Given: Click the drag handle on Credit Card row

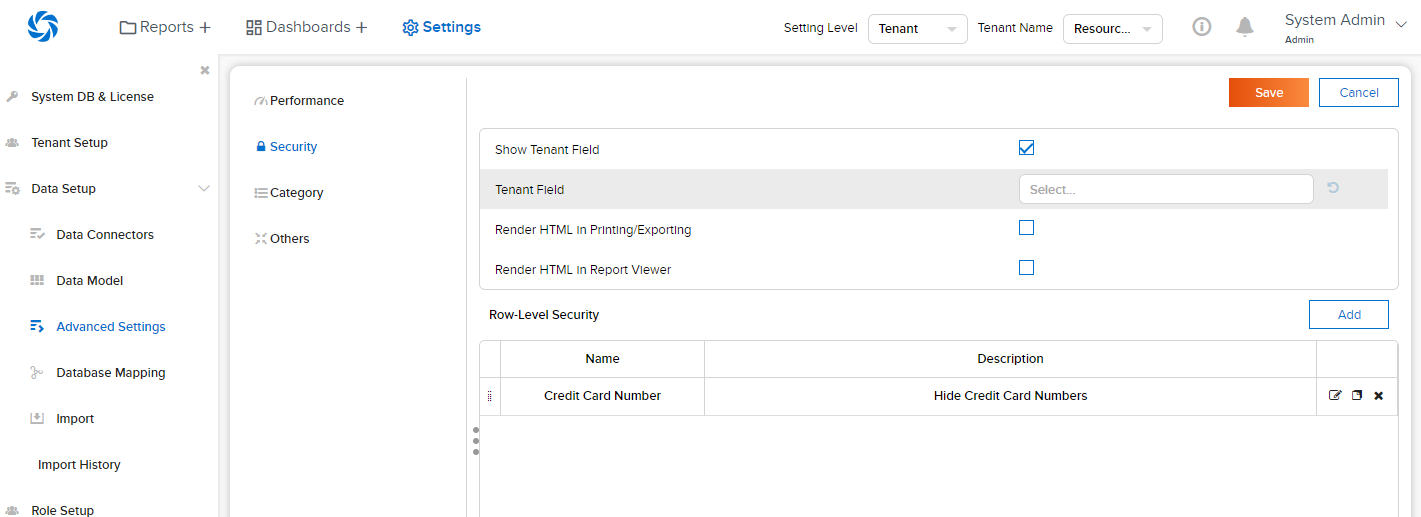Looking at the screenshot, I should 489,397.
